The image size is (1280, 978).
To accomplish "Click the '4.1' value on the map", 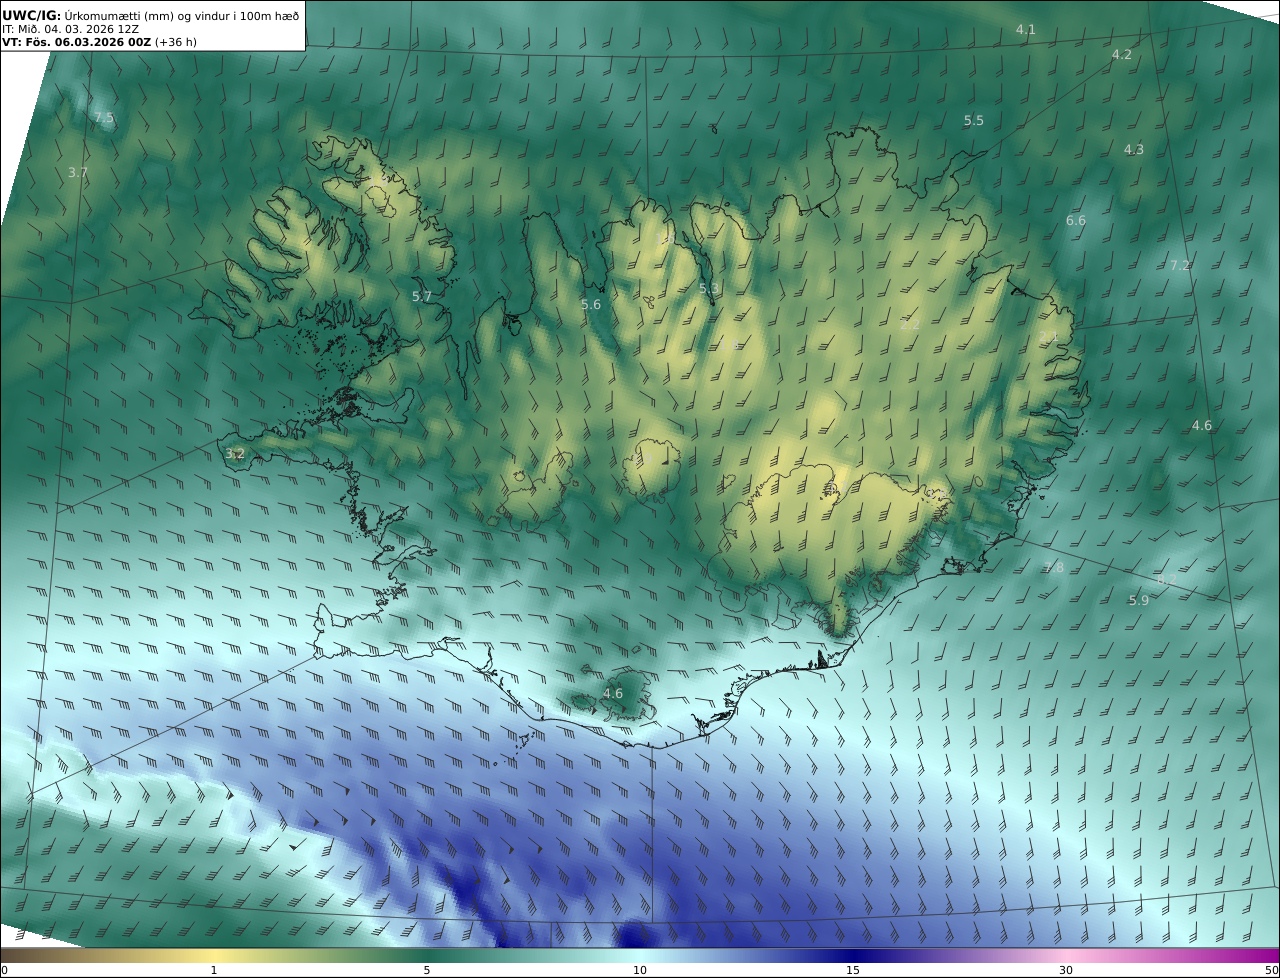I will coord(1026,29).
